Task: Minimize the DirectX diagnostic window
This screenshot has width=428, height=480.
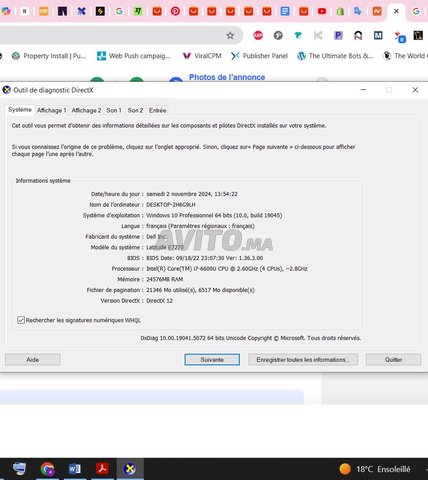Action: 363,90
